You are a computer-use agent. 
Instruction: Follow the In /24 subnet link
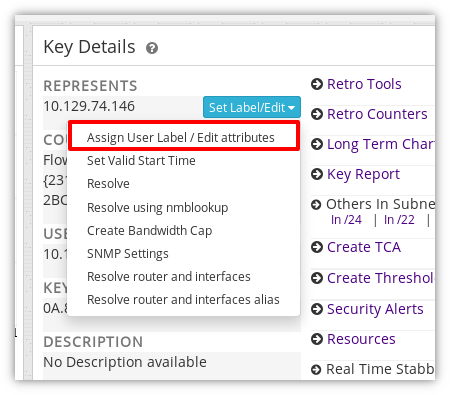coord(346,220)
